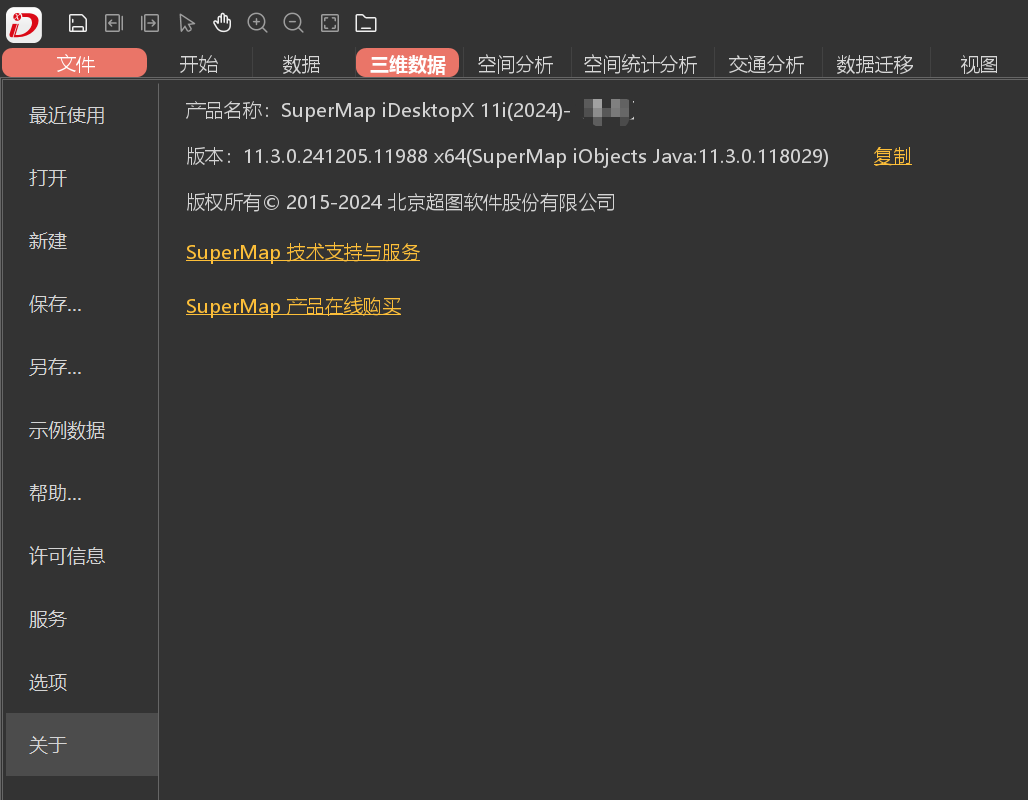
Task: Click the zoom in magnifier icon
Action: [257, 23]
